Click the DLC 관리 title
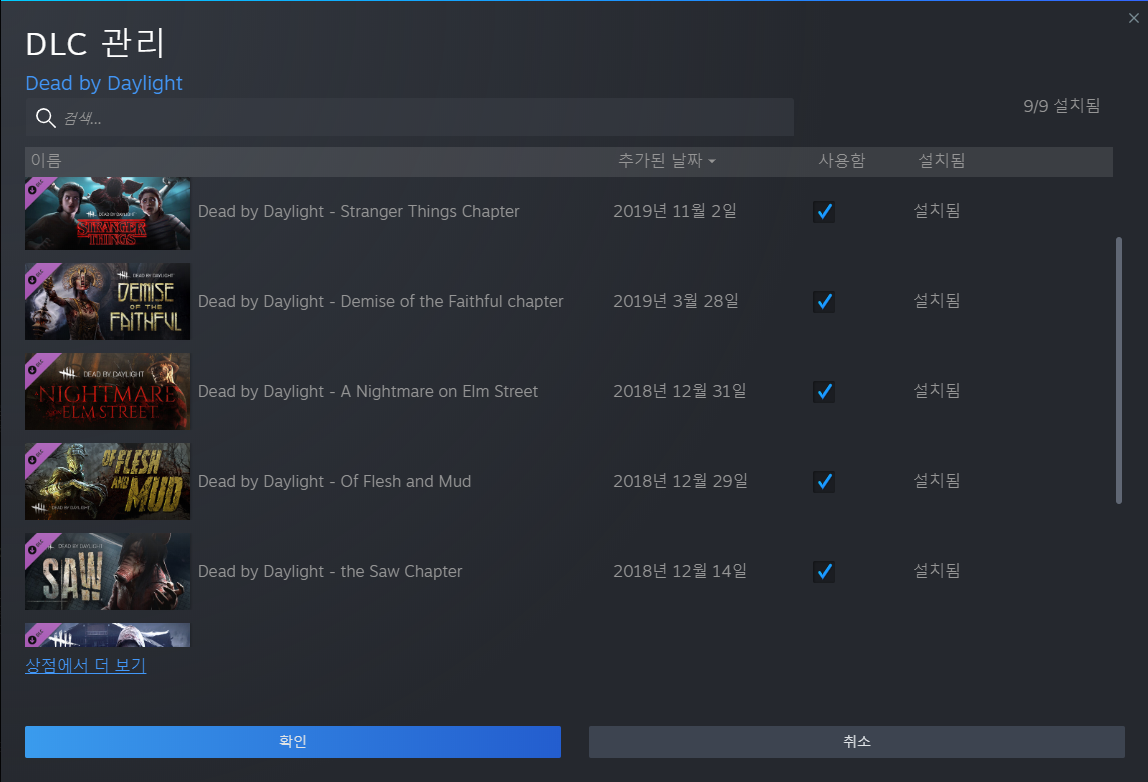 point(95,43)
